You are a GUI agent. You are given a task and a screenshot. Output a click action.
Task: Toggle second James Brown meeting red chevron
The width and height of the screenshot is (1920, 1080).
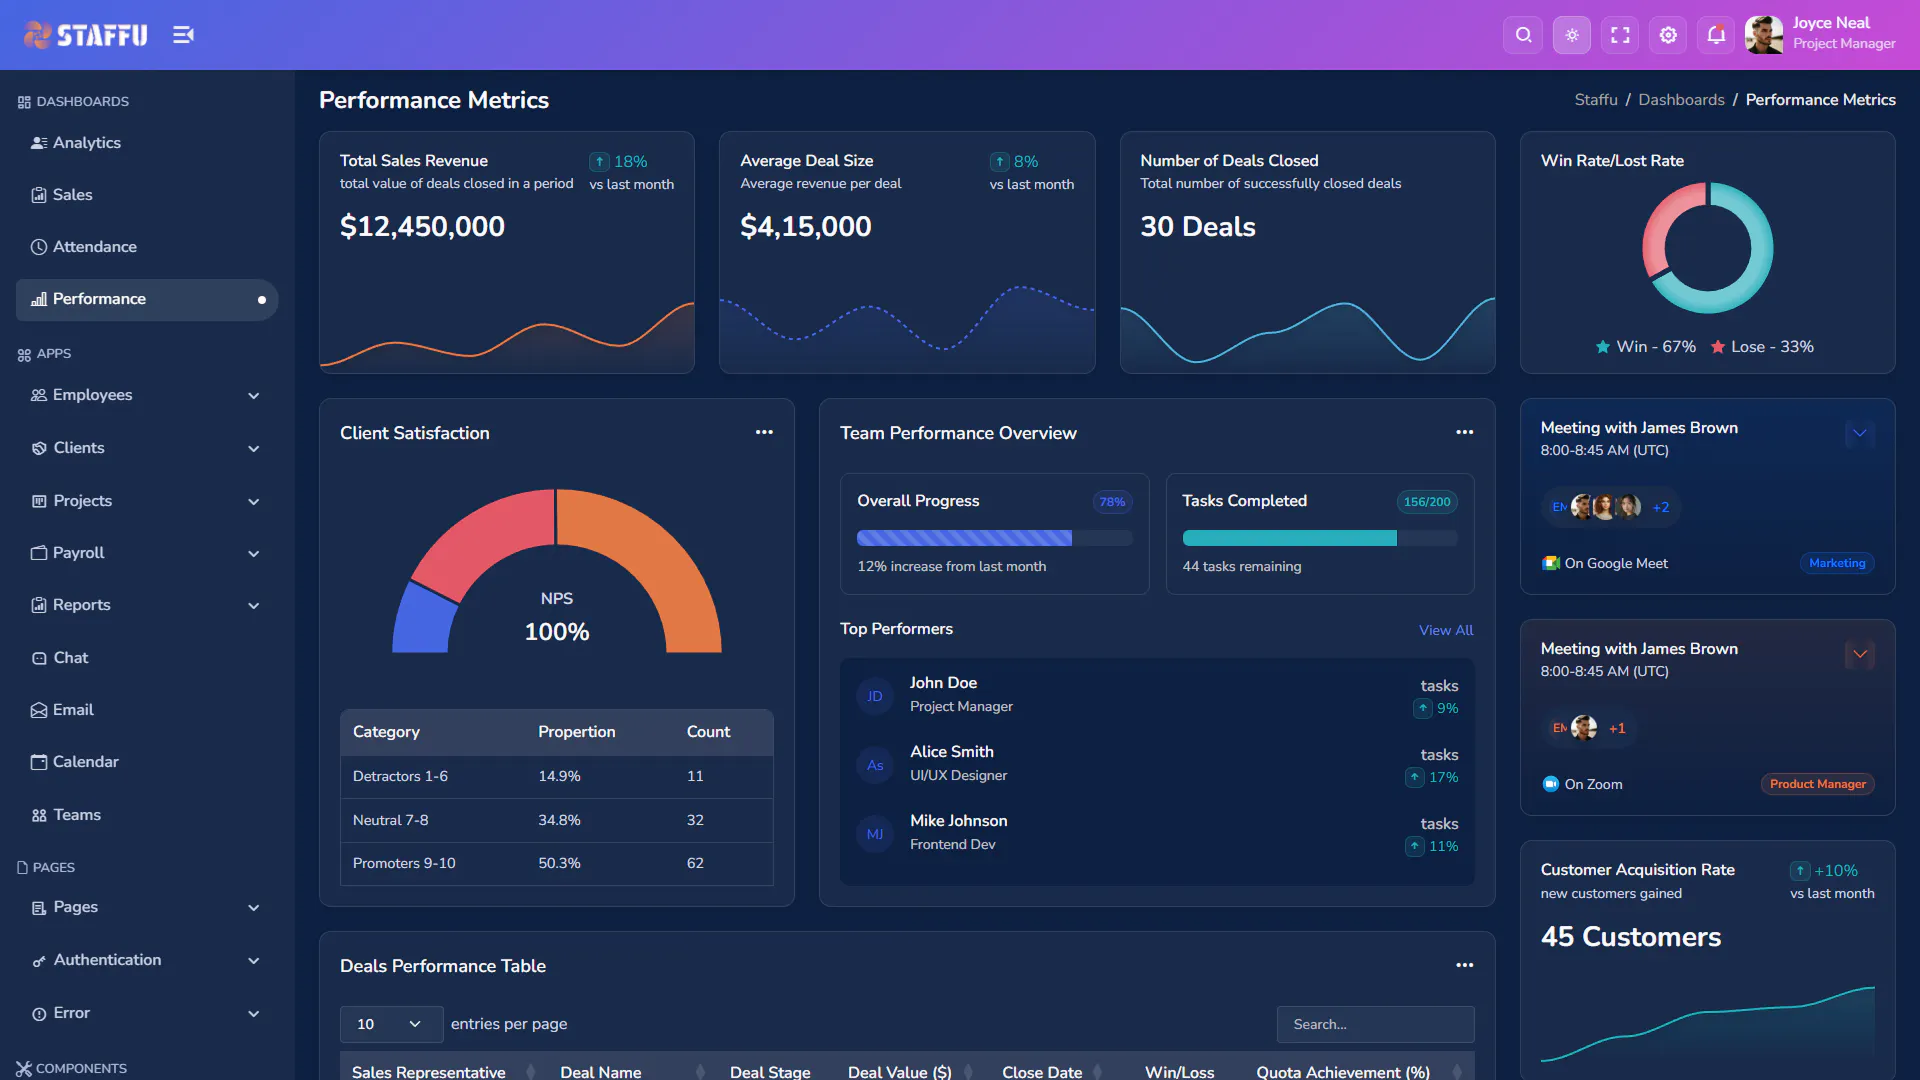pos(1859,655)
